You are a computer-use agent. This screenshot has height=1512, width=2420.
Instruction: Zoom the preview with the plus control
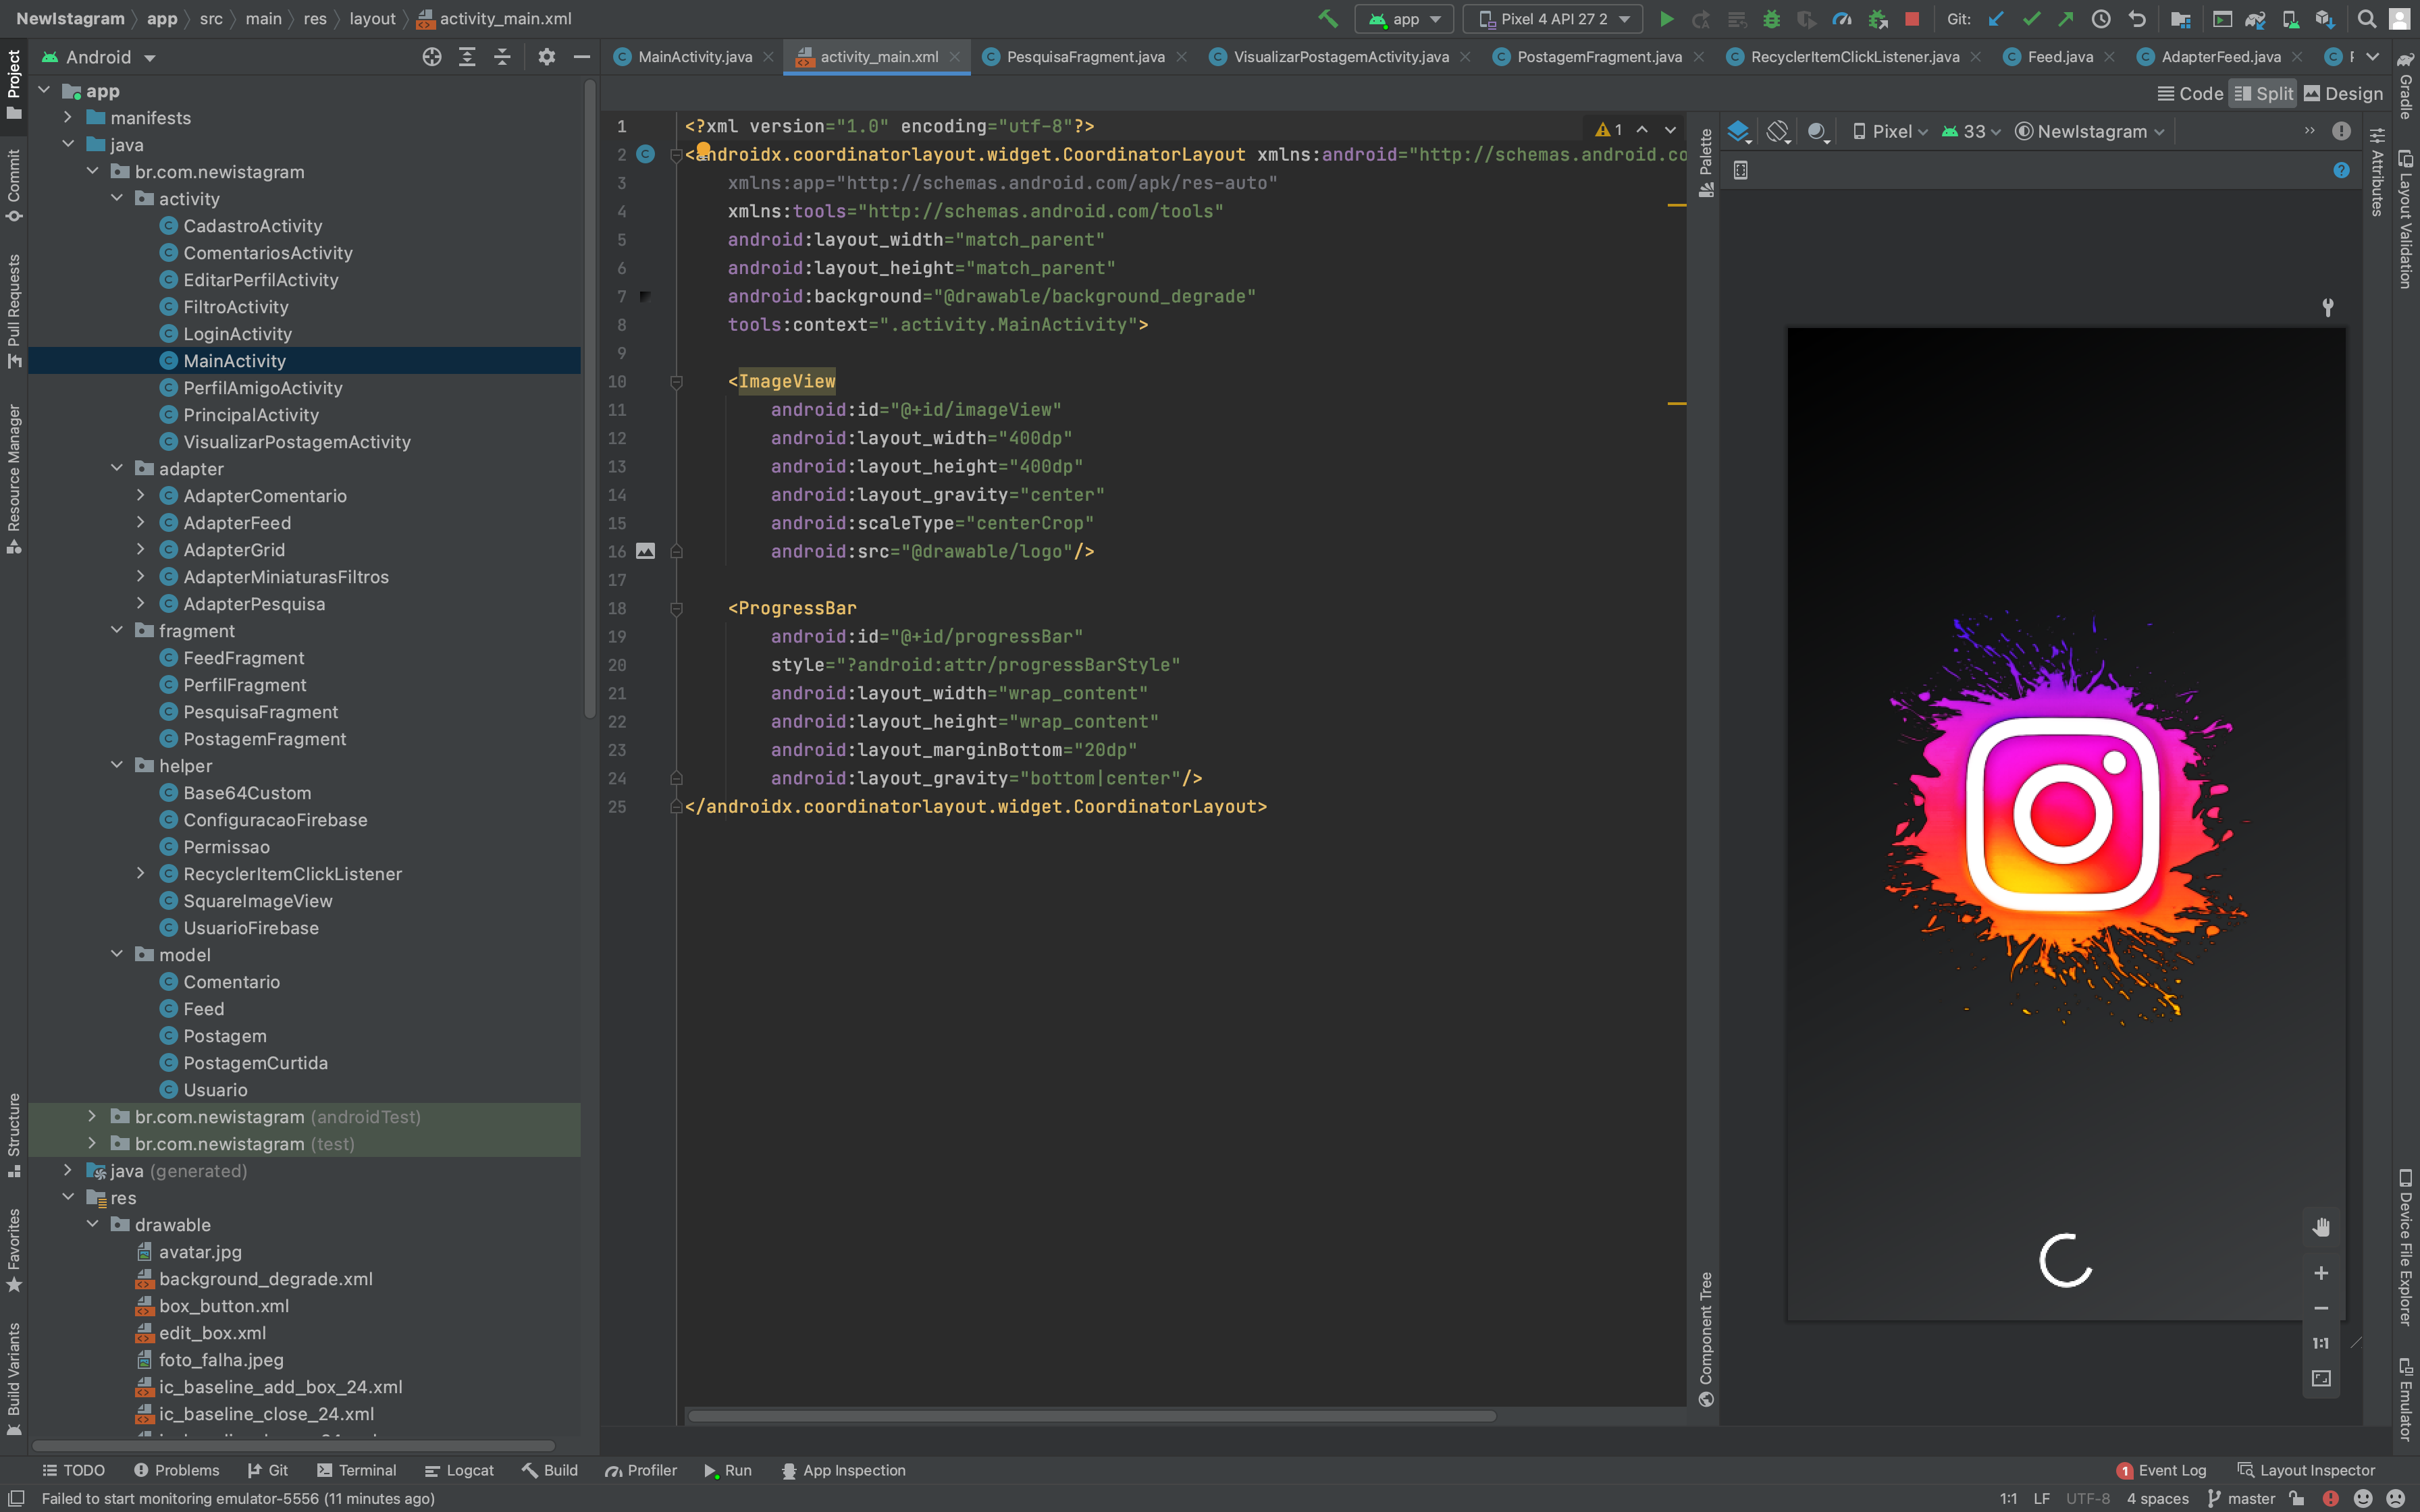(2321, 1273)
